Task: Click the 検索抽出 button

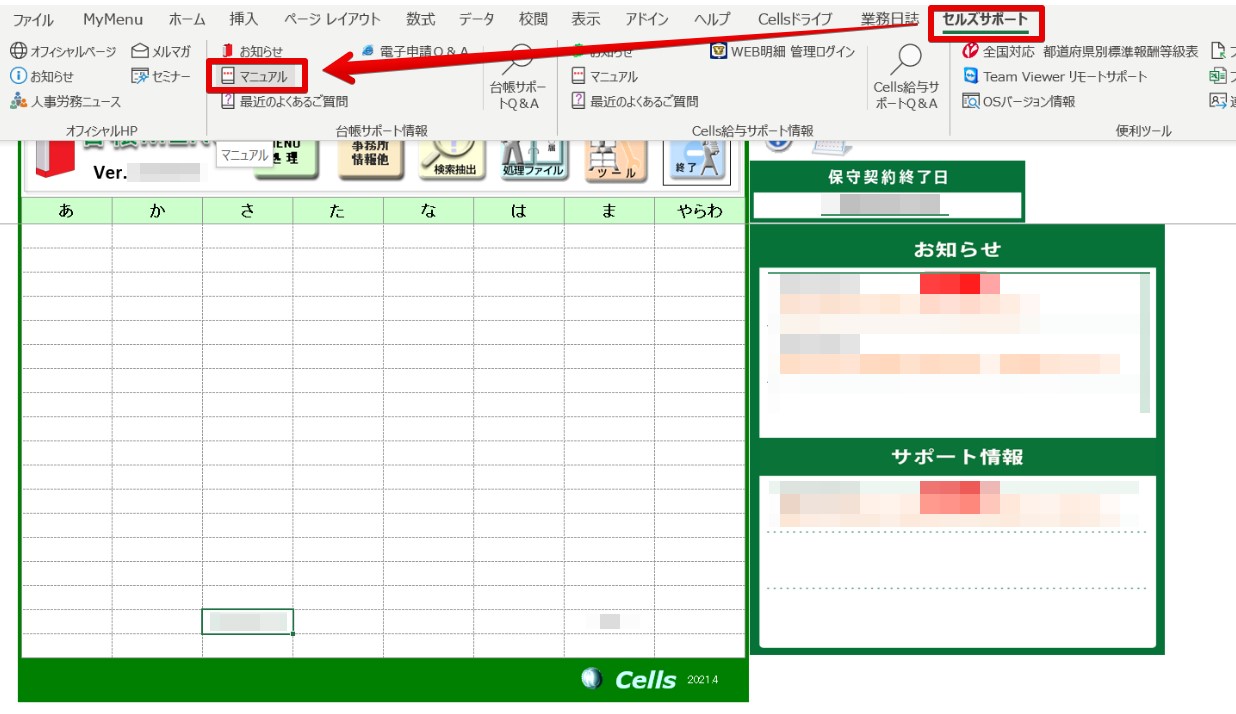Action: (x=452, y=158)
